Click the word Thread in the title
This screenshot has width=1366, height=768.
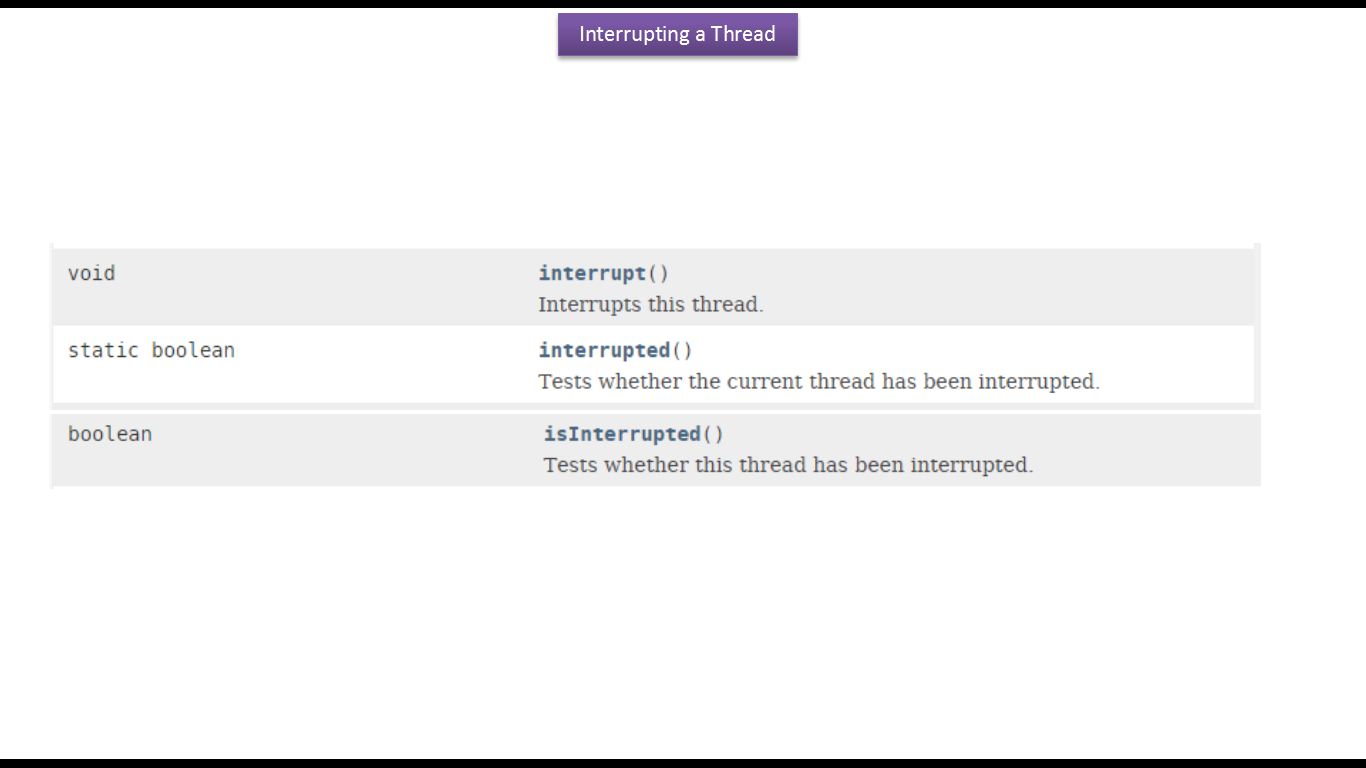click(x=743, y=34)
